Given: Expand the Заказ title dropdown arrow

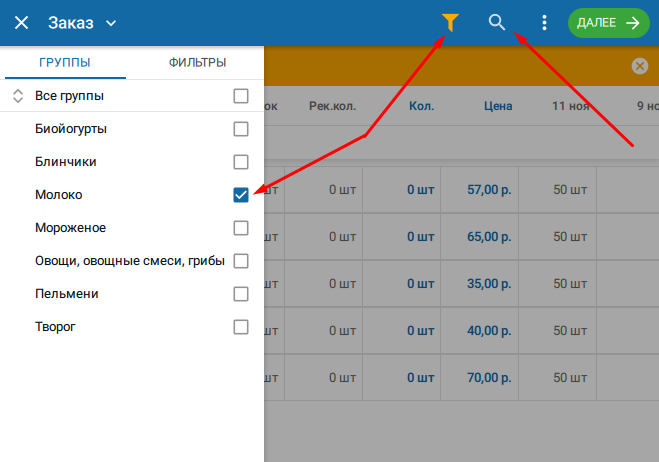Looking at the screenshot, I should click(x=110, y=23).
